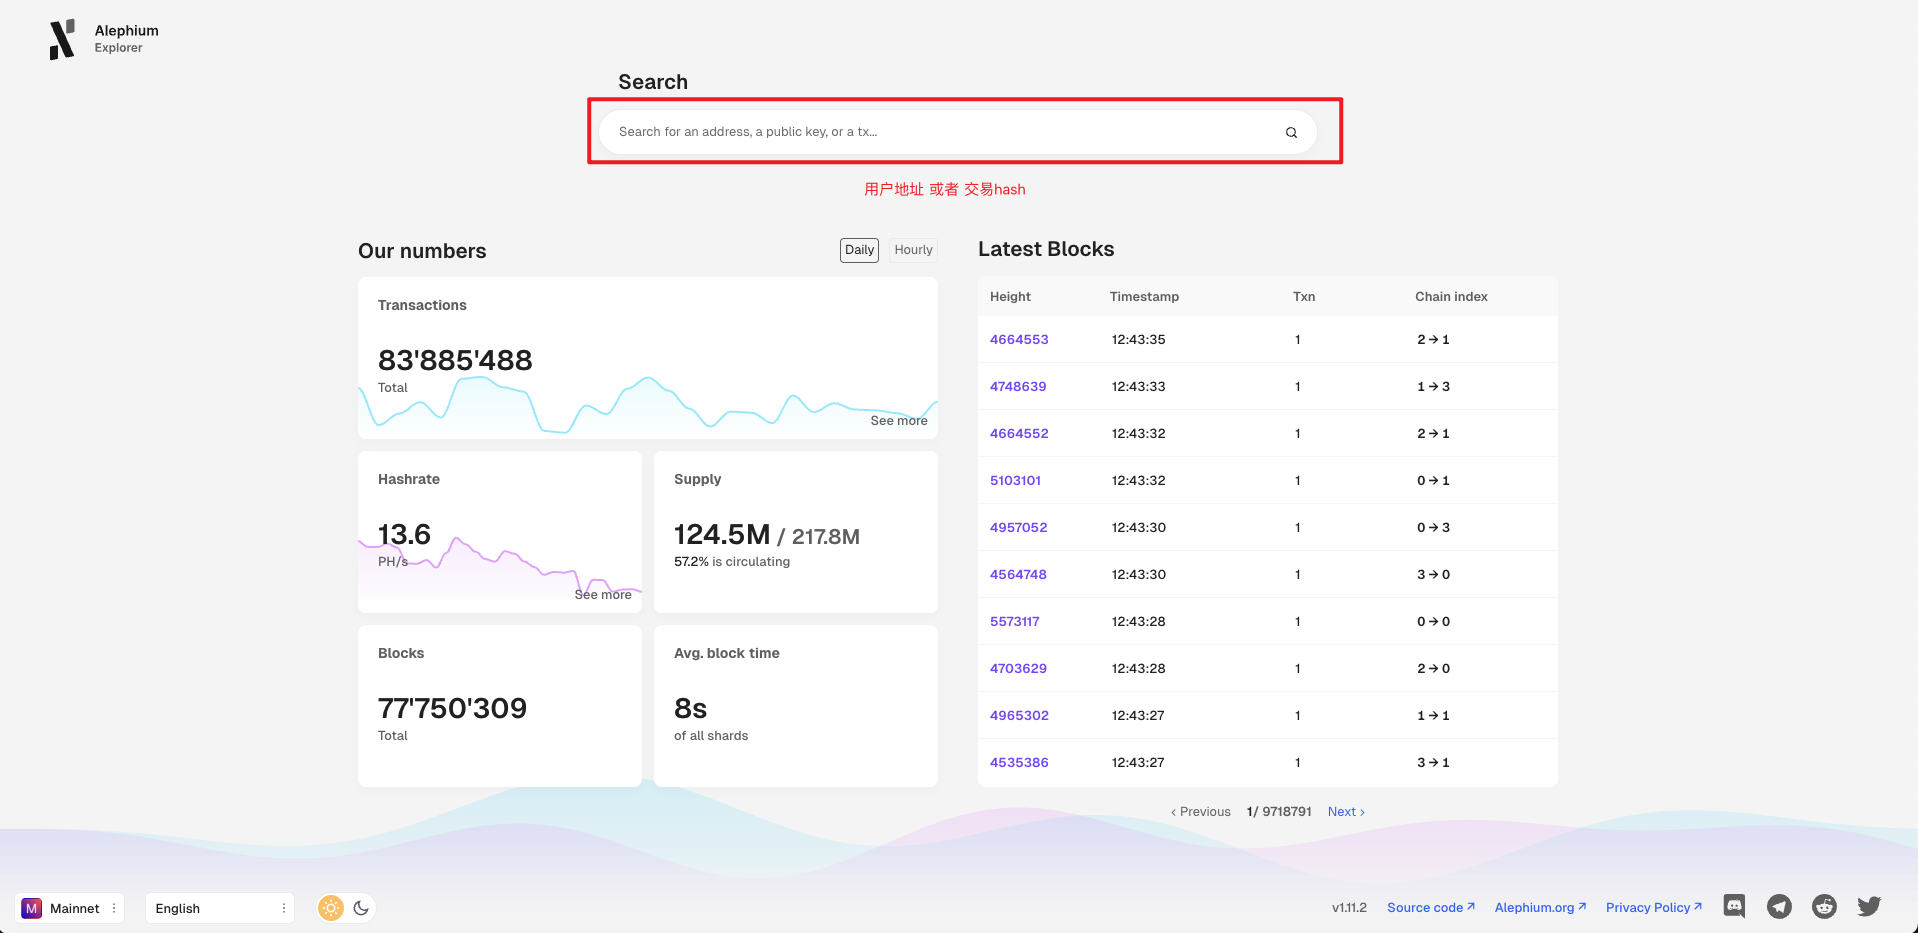Open the English language dropdown
Screen dimensions: 1918x933
(220, 908)
